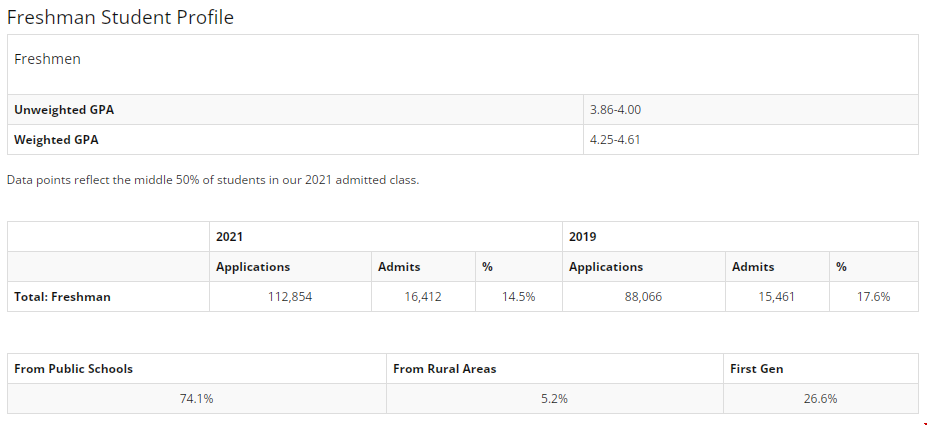Select the 88,066 applications cell
Viewport: 927px width, 425px height.
(643, 297)
